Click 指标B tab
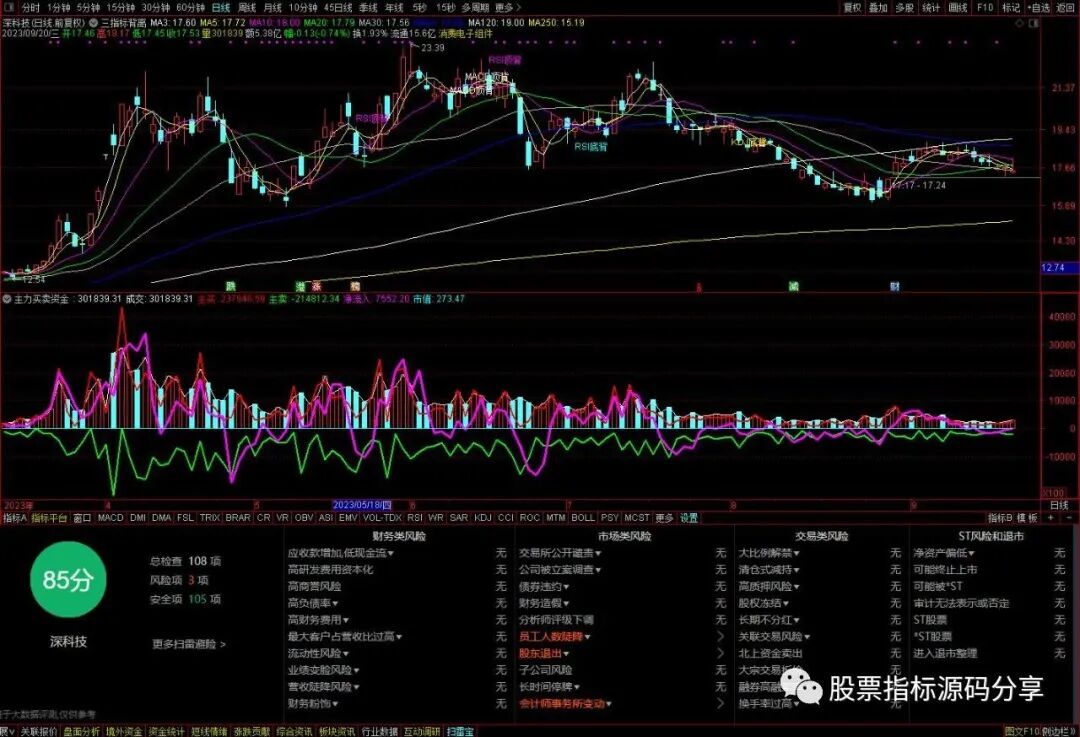The width and height of the screenshot is (1080, 737). (1000, 517)
